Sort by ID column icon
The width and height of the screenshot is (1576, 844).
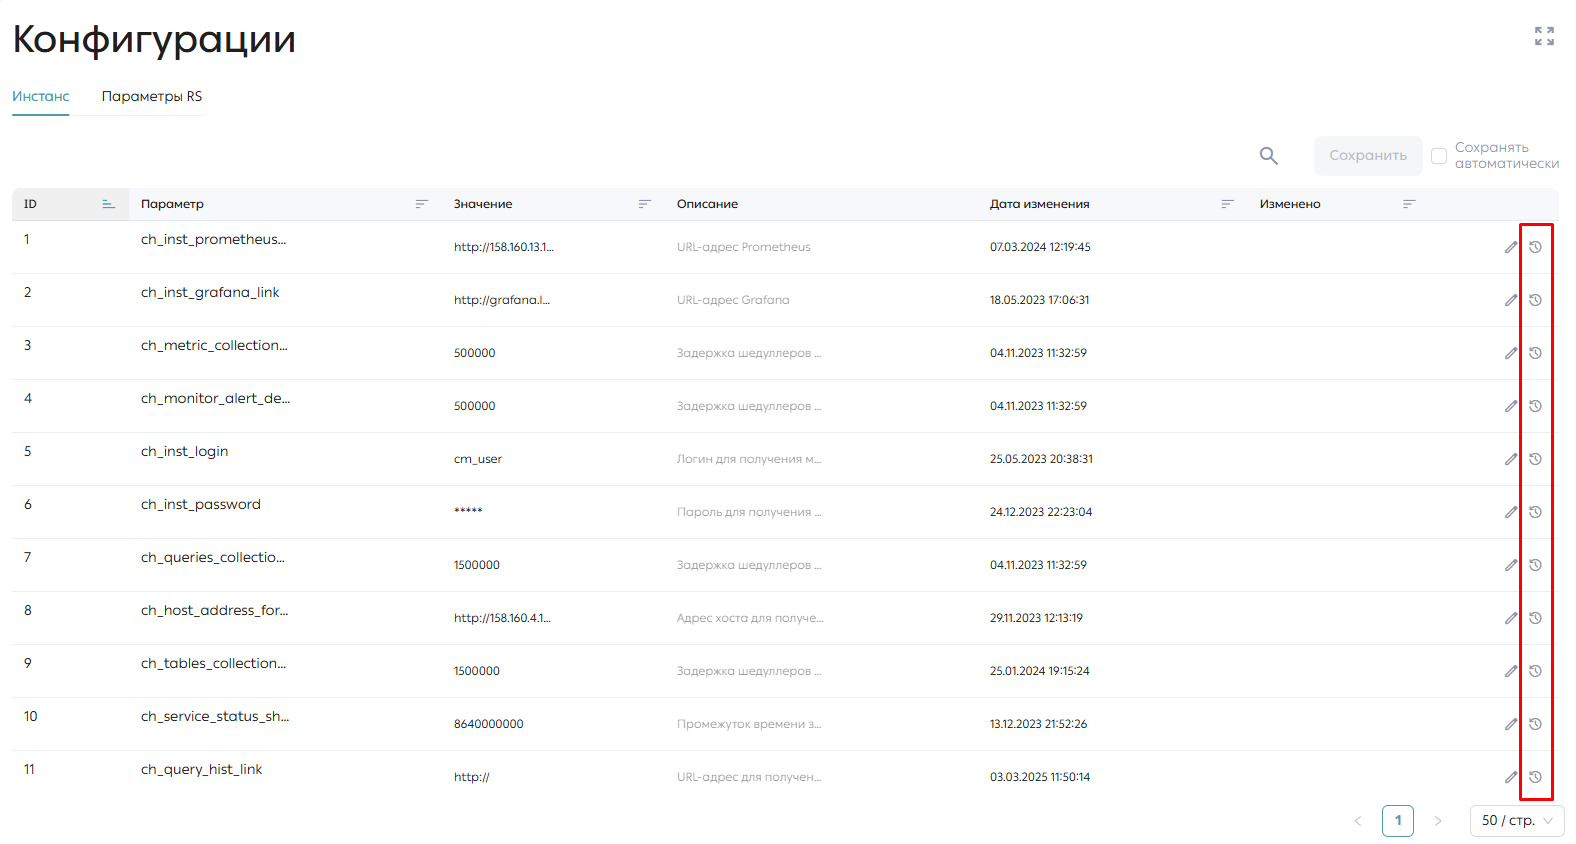pos(108,204)
